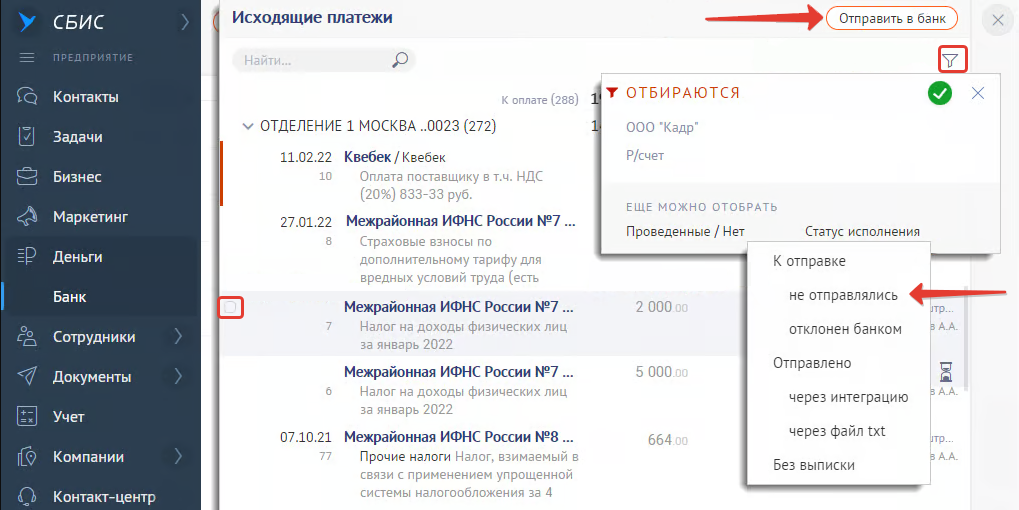Image resolution: width=1019 pixels, height=510 pixels.
Task: Click the Отправить в банк button
Action: (892, 19)
